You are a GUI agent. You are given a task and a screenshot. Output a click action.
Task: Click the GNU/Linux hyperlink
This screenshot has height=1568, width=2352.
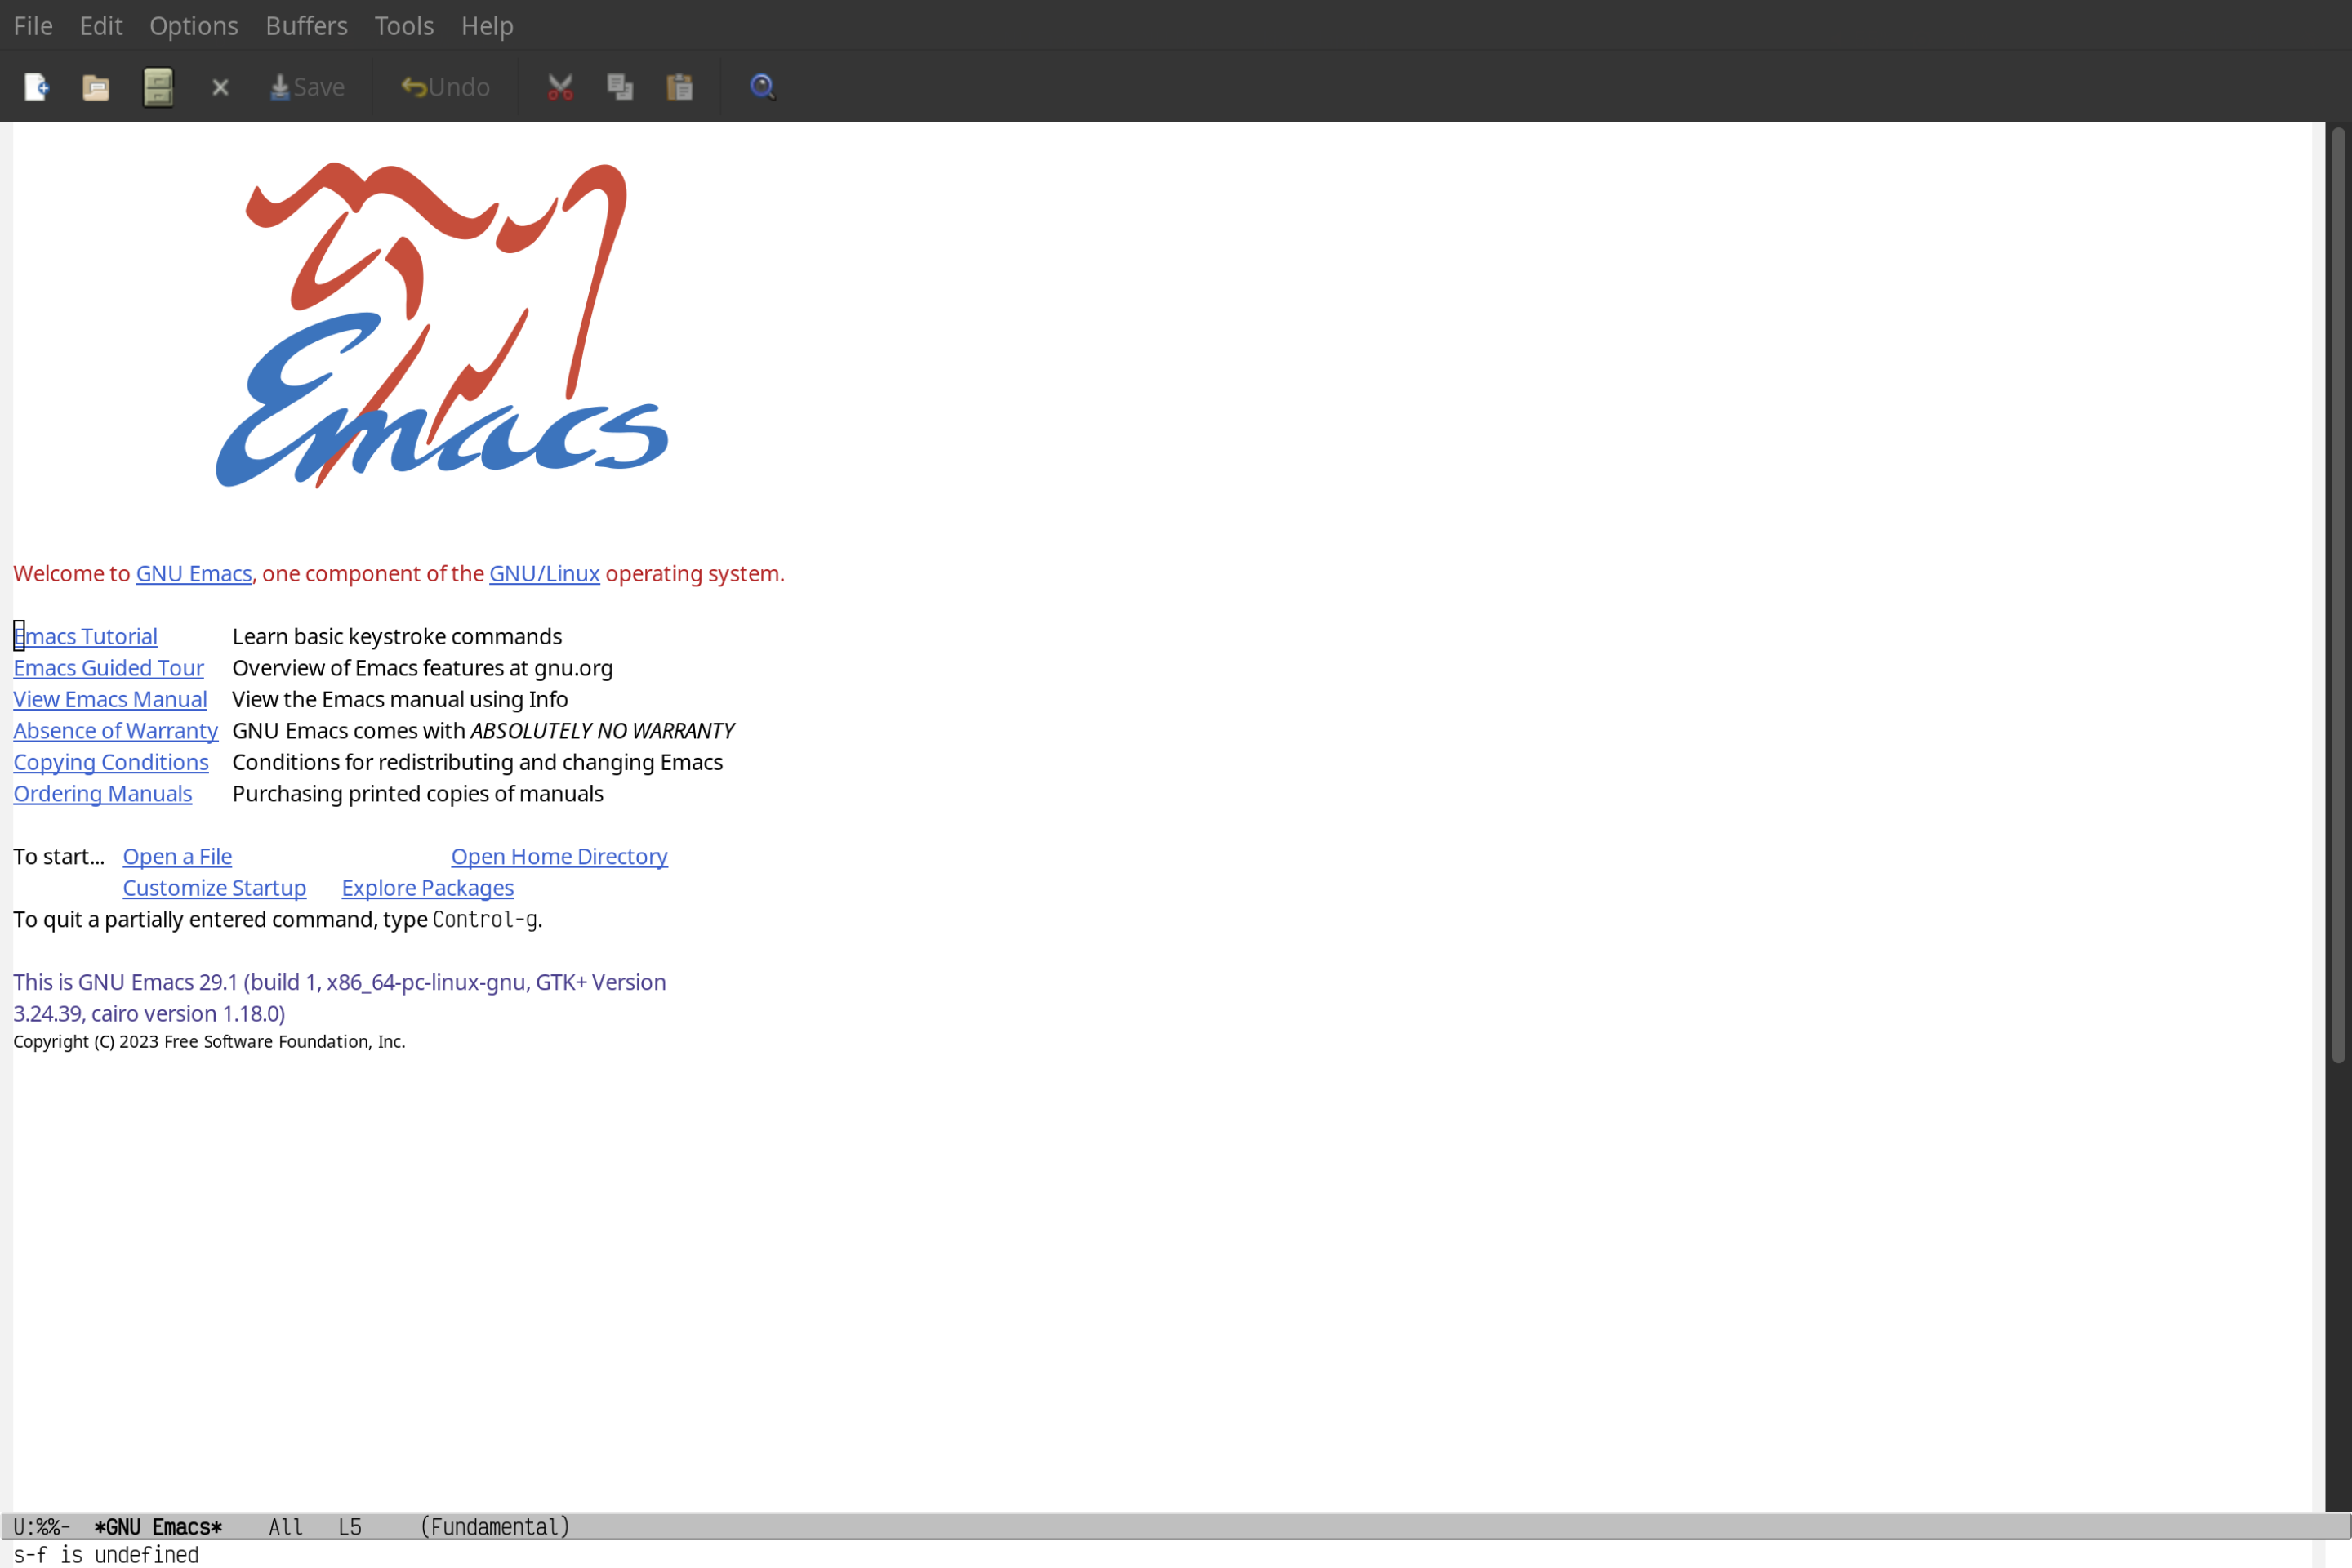coord(542,572)
